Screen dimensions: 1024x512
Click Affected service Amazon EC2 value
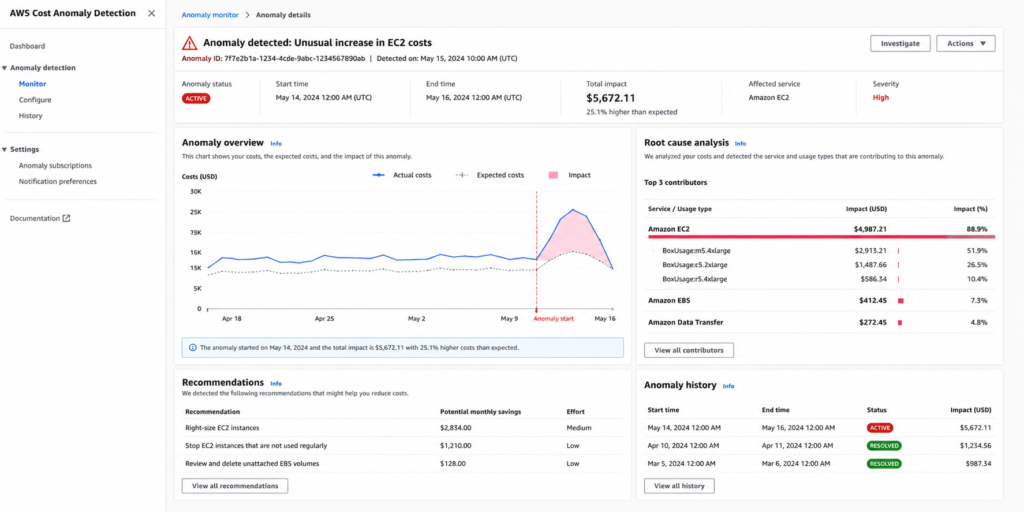(x=769, y=97)
